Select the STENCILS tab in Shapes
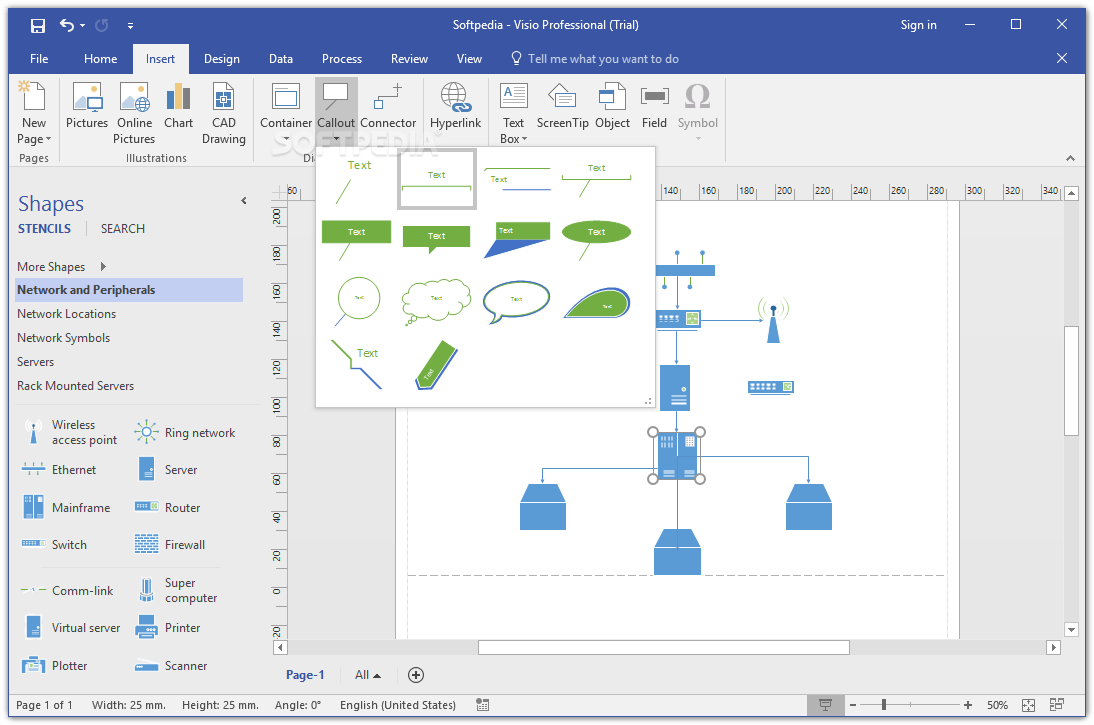The width and height of the screenshot is (1094, 725). [x=44, y=229]
